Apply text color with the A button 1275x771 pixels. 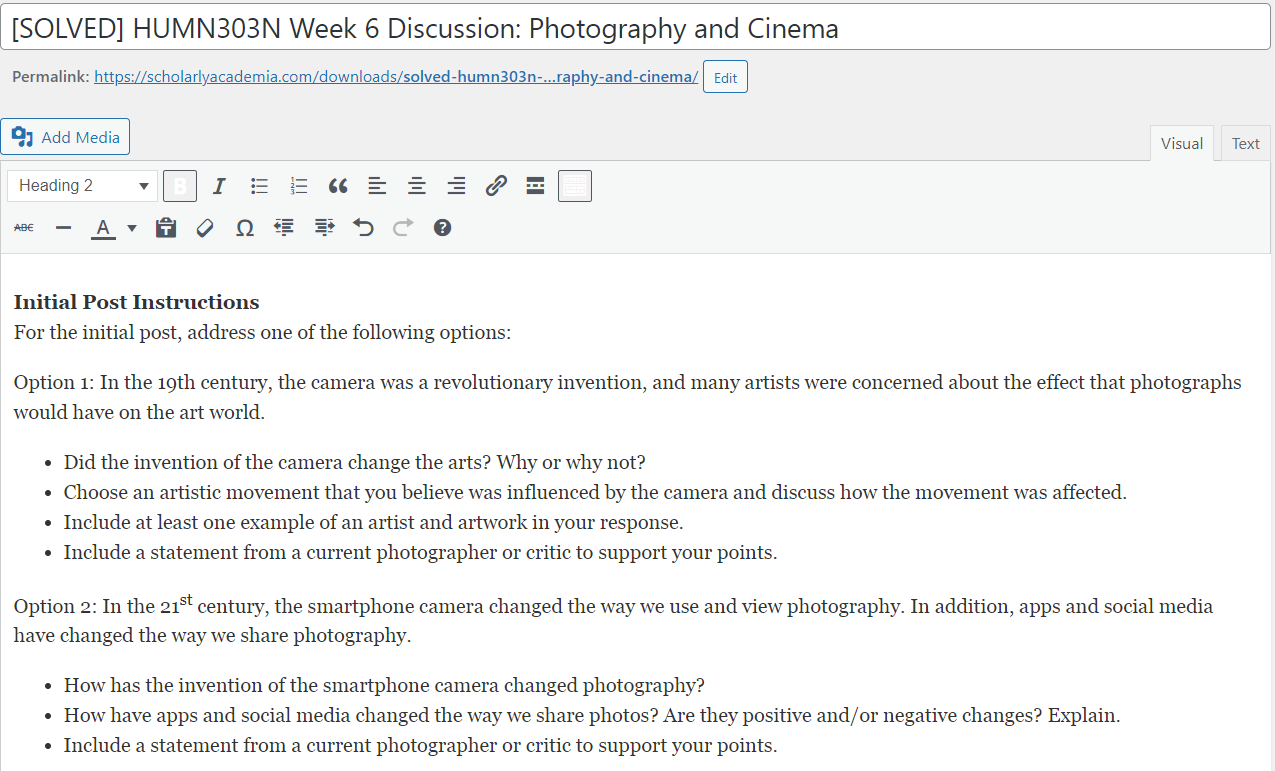click(103, 228)
